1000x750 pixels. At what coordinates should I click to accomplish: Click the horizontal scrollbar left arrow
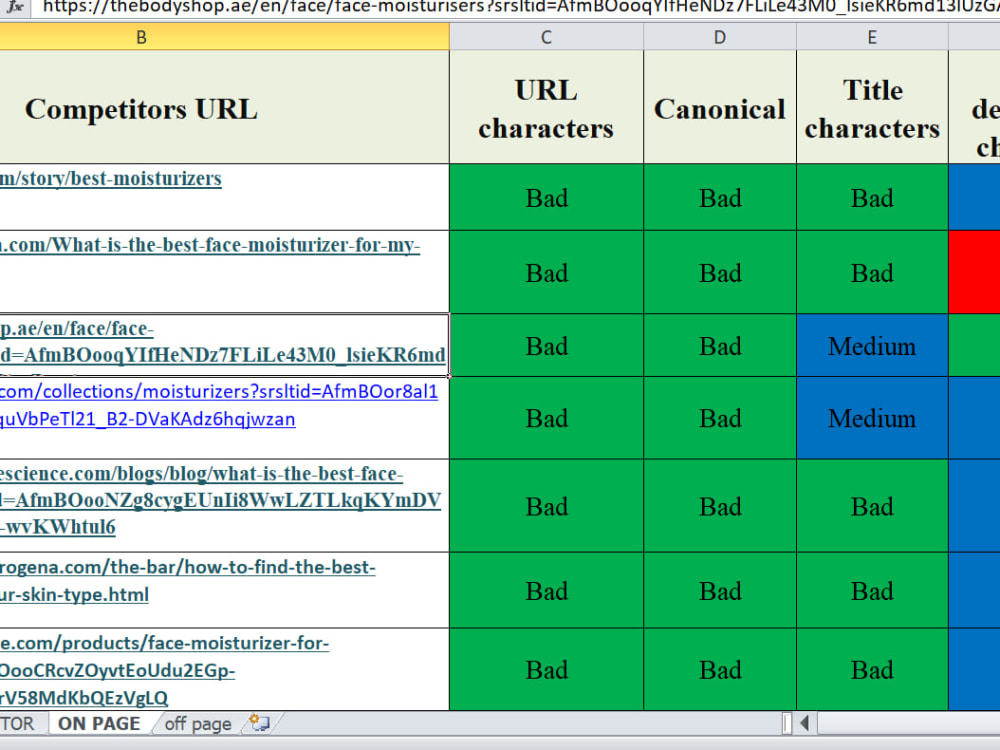click(805, 723)
